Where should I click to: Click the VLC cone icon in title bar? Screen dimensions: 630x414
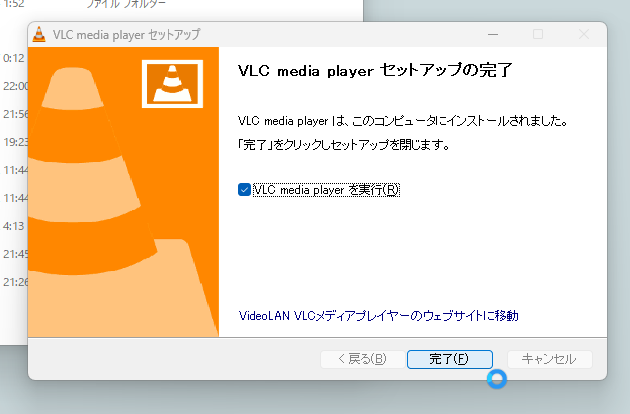(x=39, y=35)
